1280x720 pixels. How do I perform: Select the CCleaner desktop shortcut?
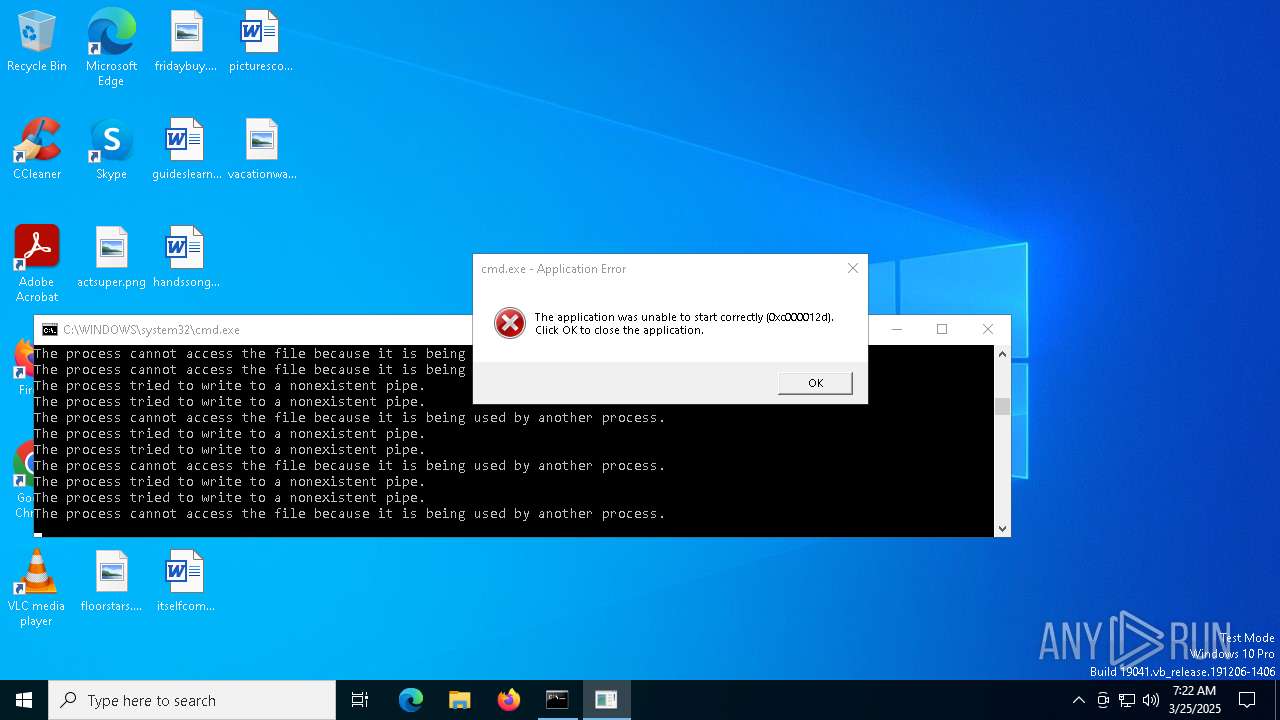(x=37, y=150)
